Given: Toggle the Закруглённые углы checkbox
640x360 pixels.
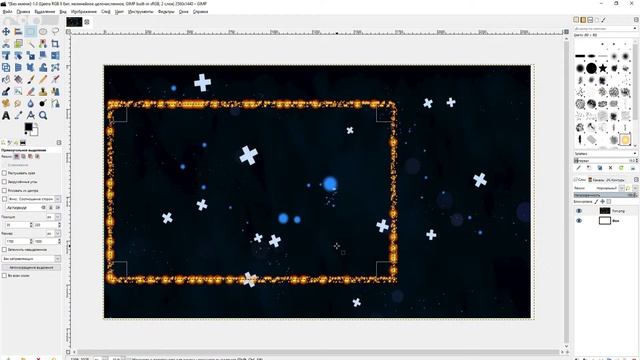Looking at the screenshot, I should (4, 182).
